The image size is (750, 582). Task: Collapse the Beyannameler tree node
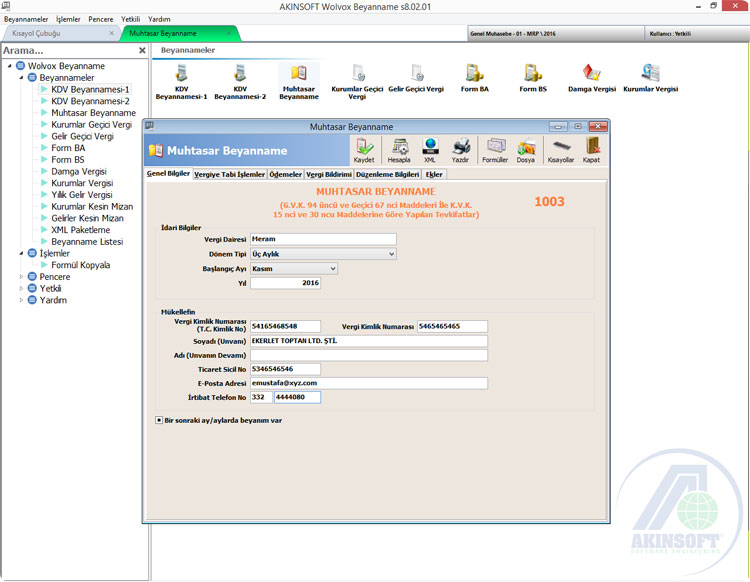coord(21,77)
